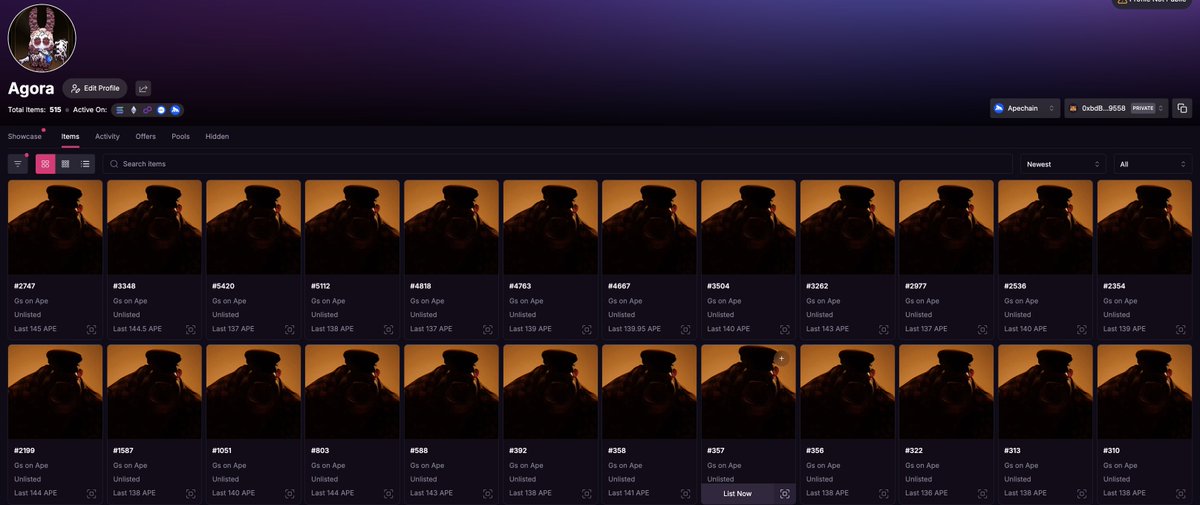Open the thumbnail of item #322
Screen dimensions: 1200x505
[x=946, y=392]
